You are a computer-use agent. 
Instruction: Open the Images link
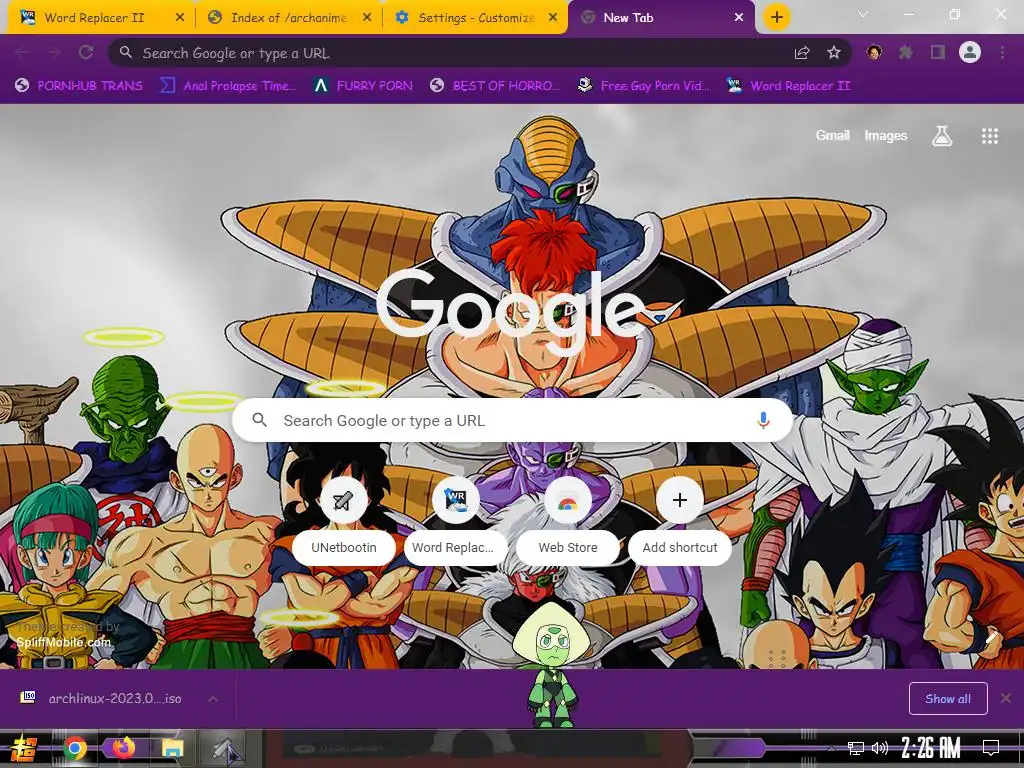[886, 135]
